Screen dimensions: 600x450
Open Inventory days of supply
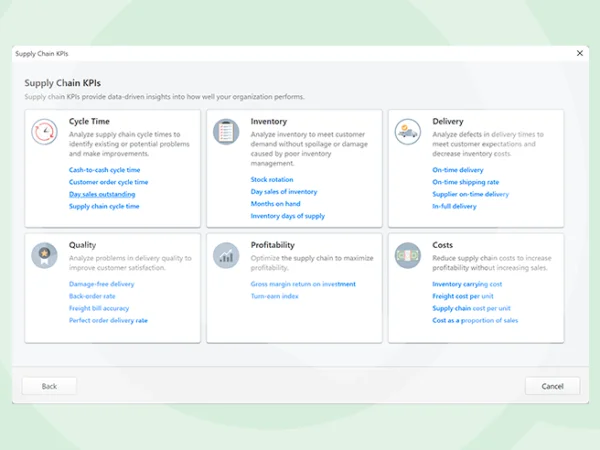click(287, 215)
